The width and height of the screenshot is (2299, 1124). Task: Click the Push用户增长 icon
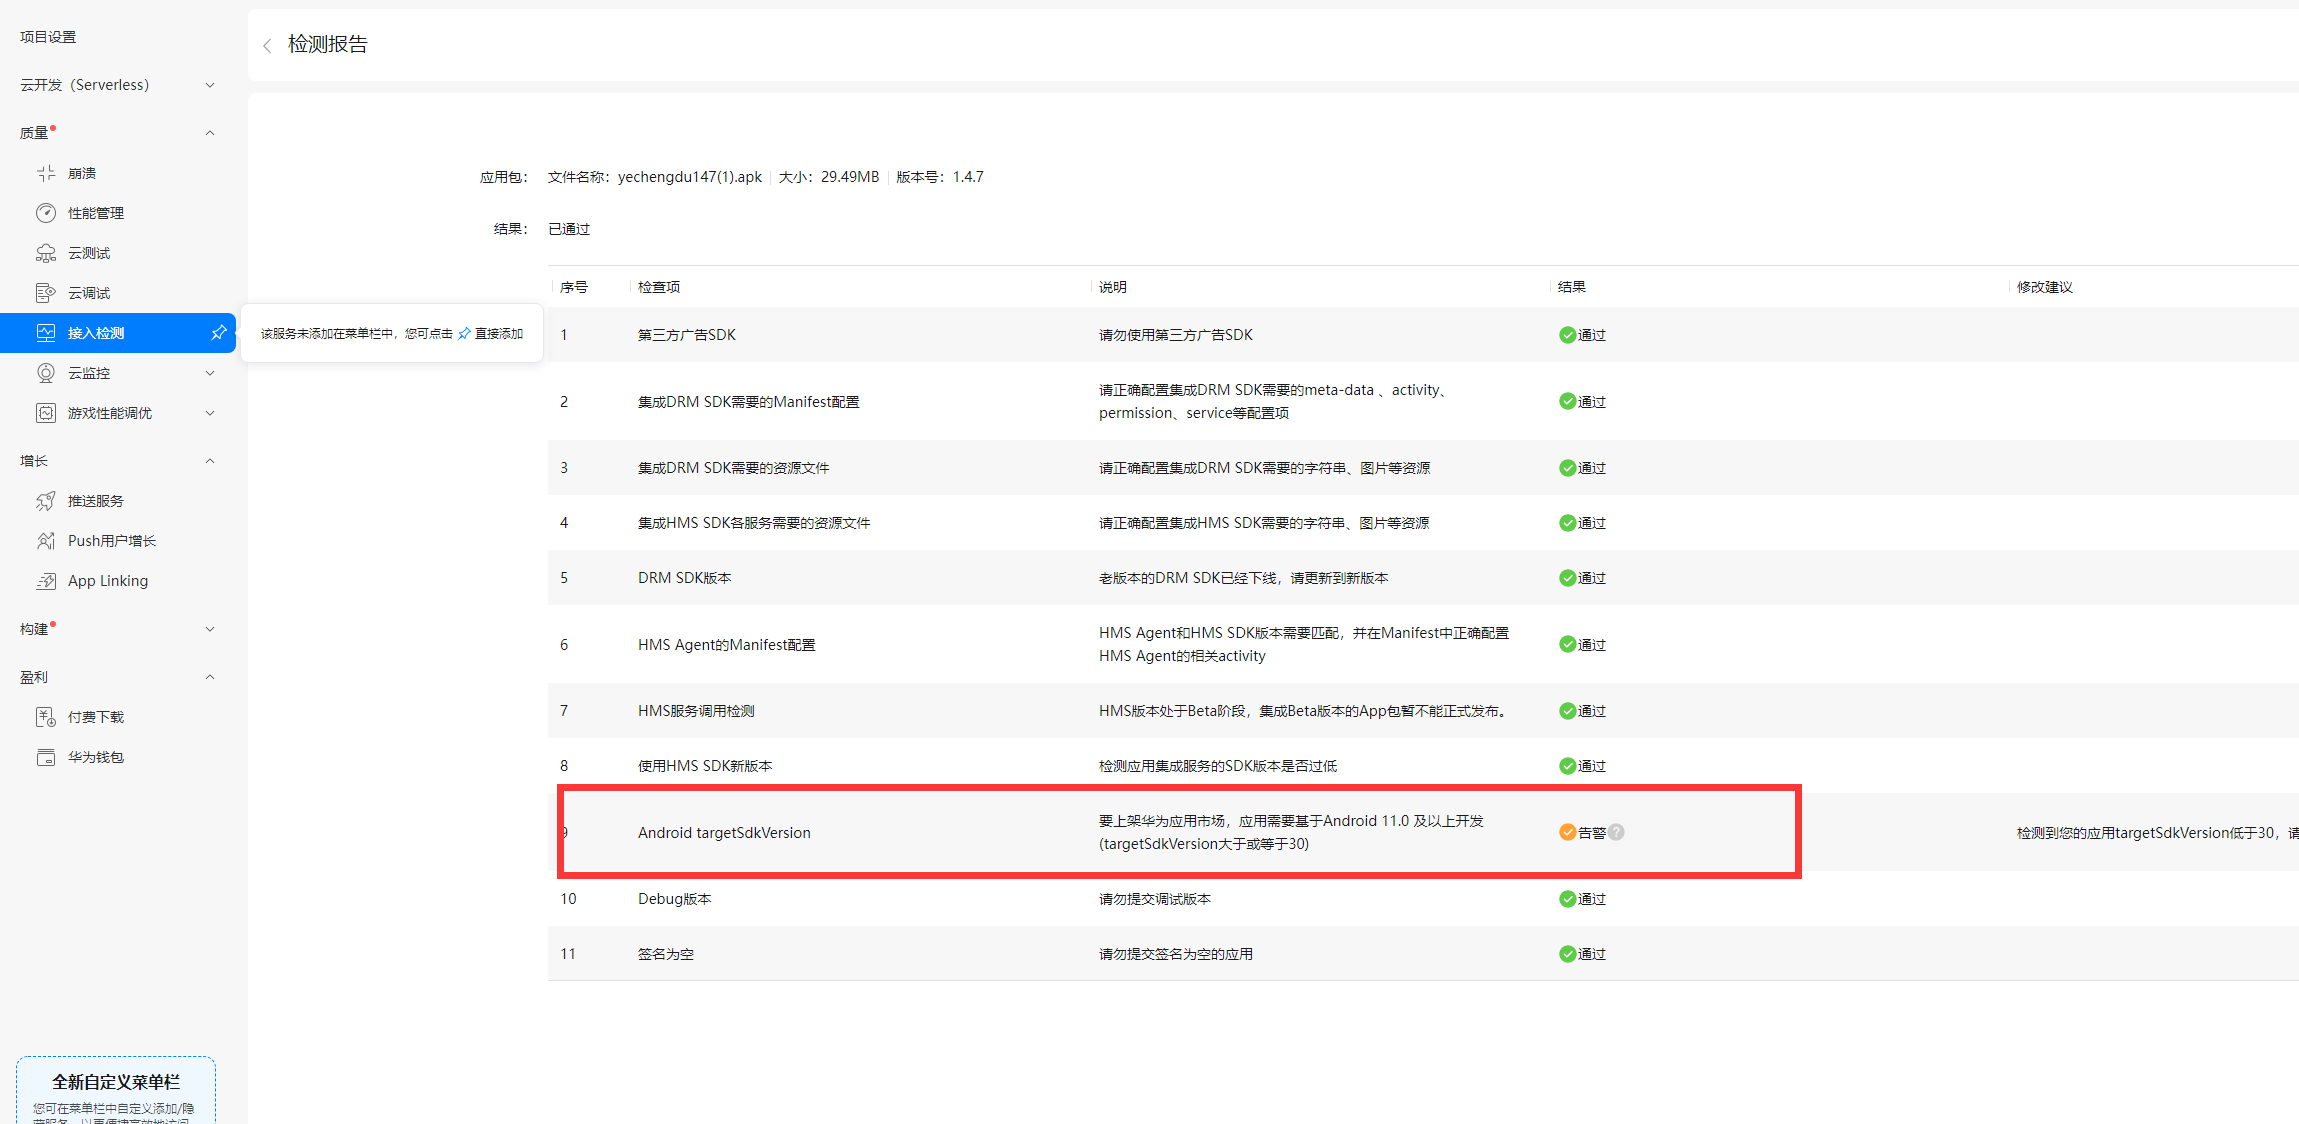tap(46, 541)
